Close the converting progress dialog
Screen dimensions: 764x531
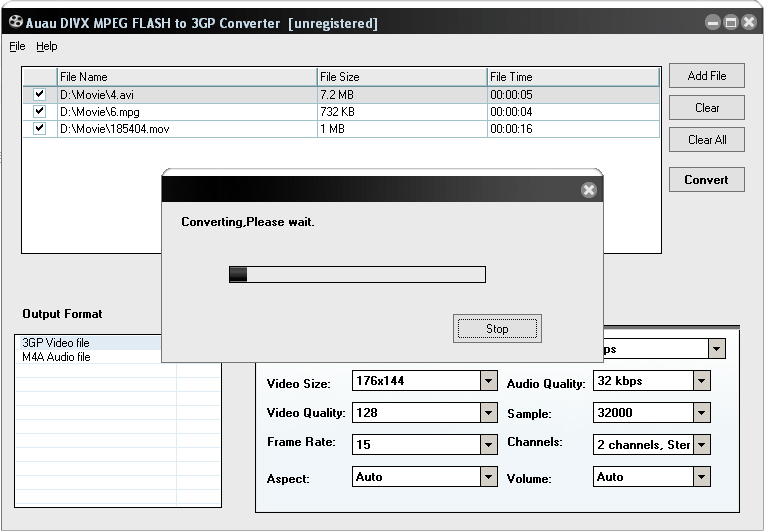click(589, 190)
